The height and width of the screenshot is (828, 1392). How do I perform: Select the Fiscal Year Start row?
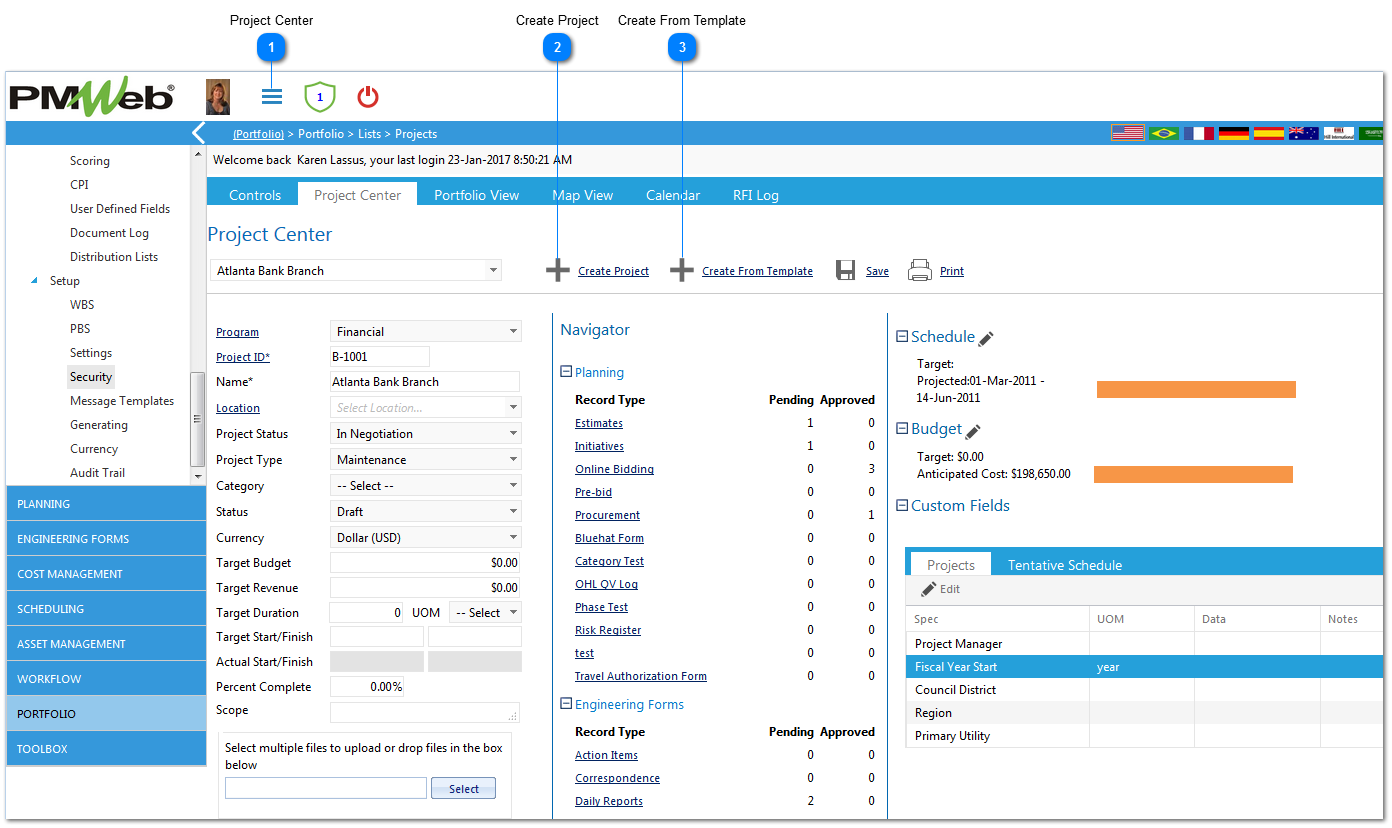1144,667
